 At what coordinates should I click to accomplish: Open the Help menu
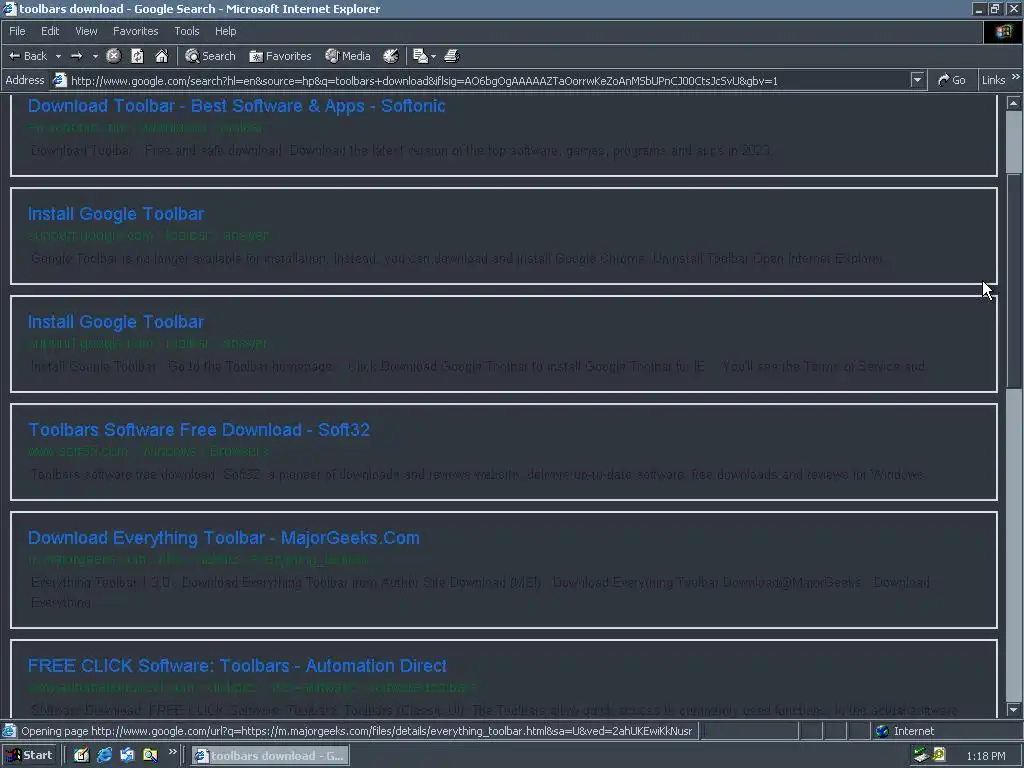(225, 31)
